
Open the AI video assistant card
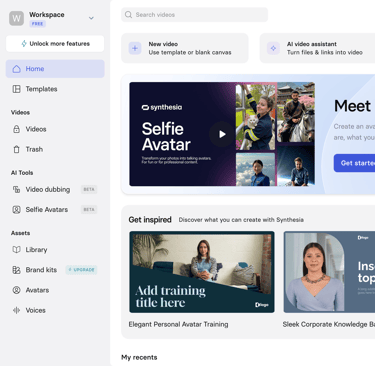click(x=317, y=48)
